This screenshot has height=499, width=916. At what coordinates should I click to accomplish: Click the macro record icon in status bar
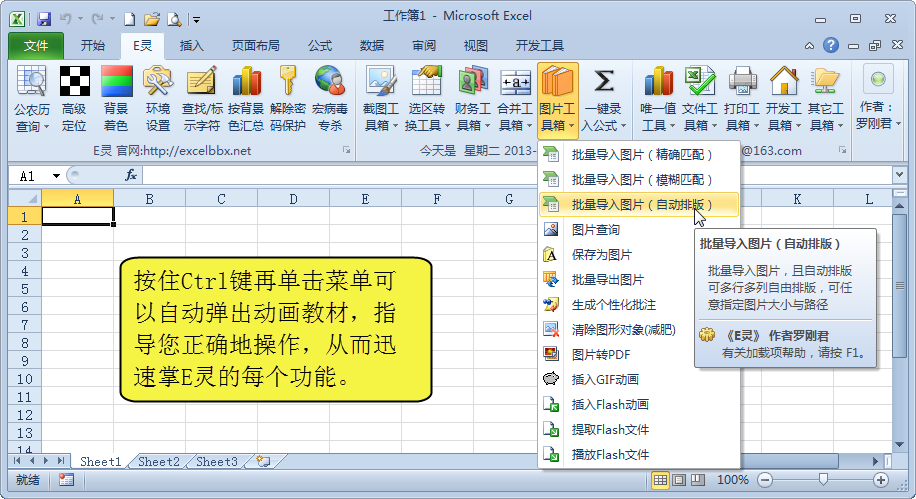click(67, 480)
